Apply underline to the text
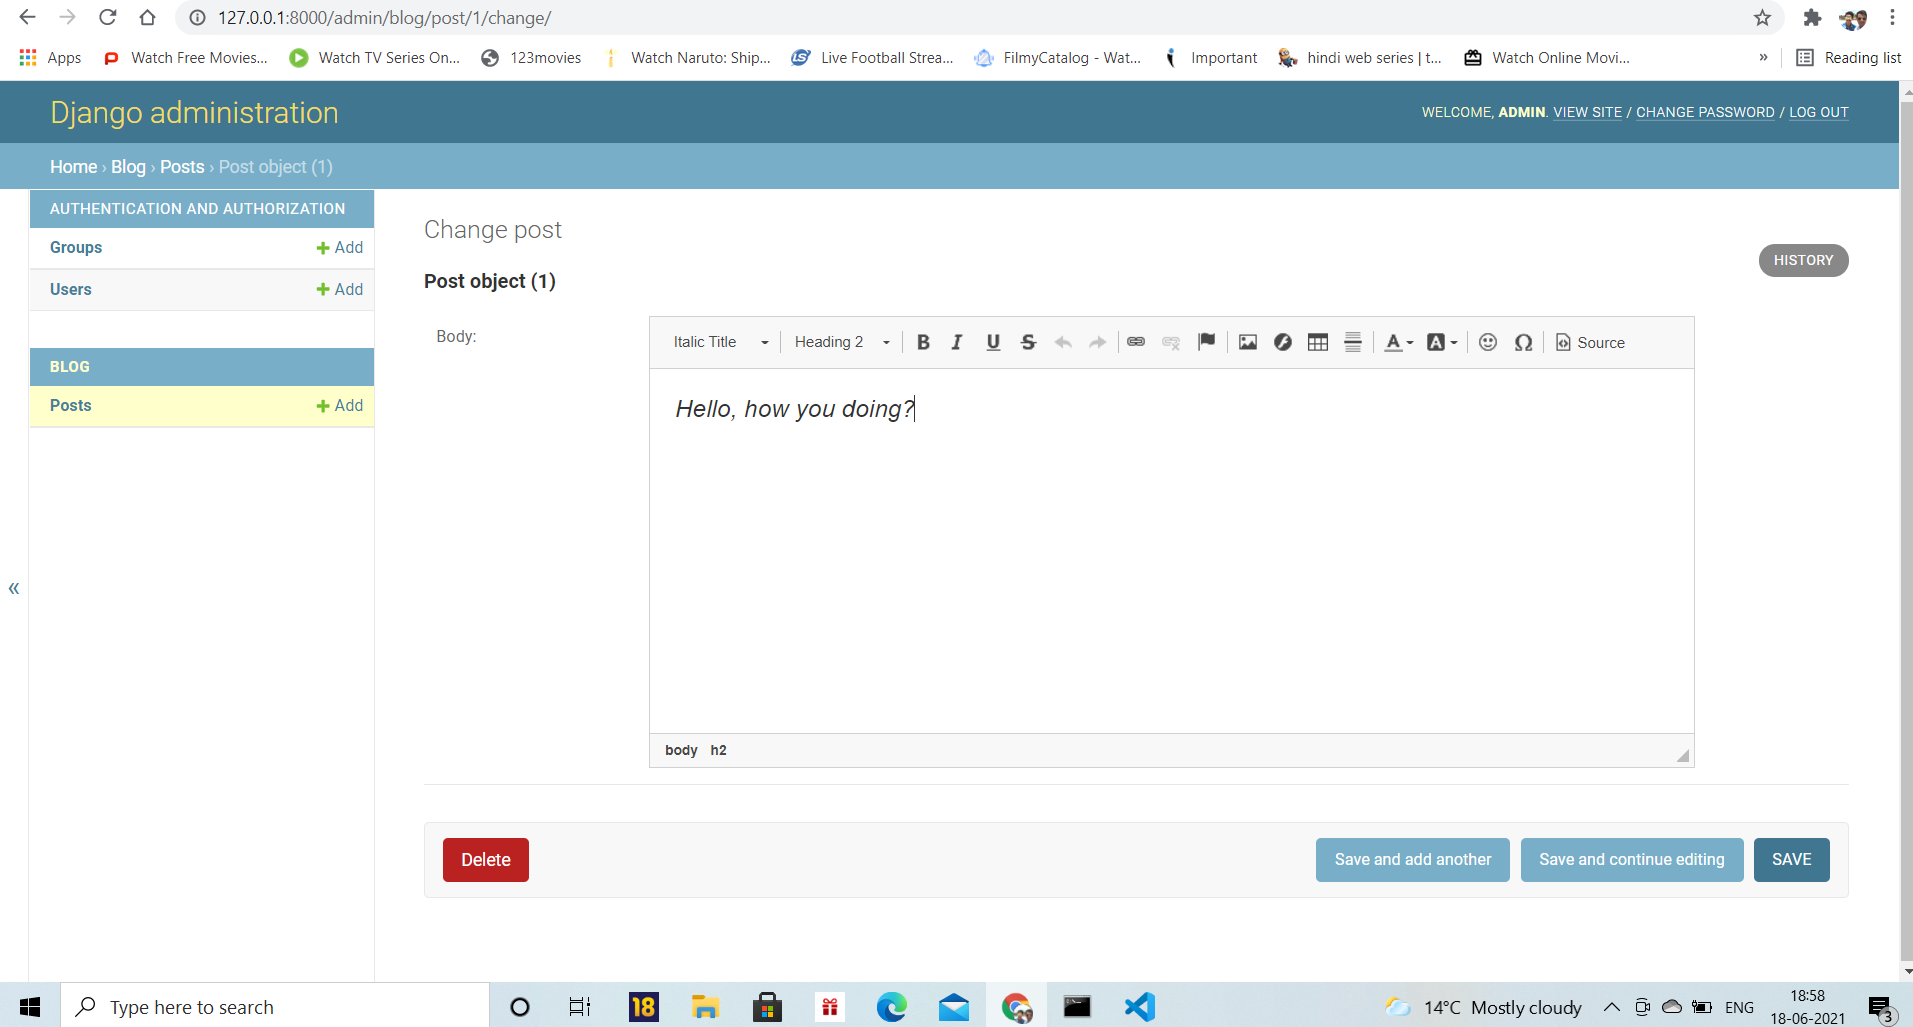The width and height of the screenshot is (1913, 1027). tap(992, 342)
